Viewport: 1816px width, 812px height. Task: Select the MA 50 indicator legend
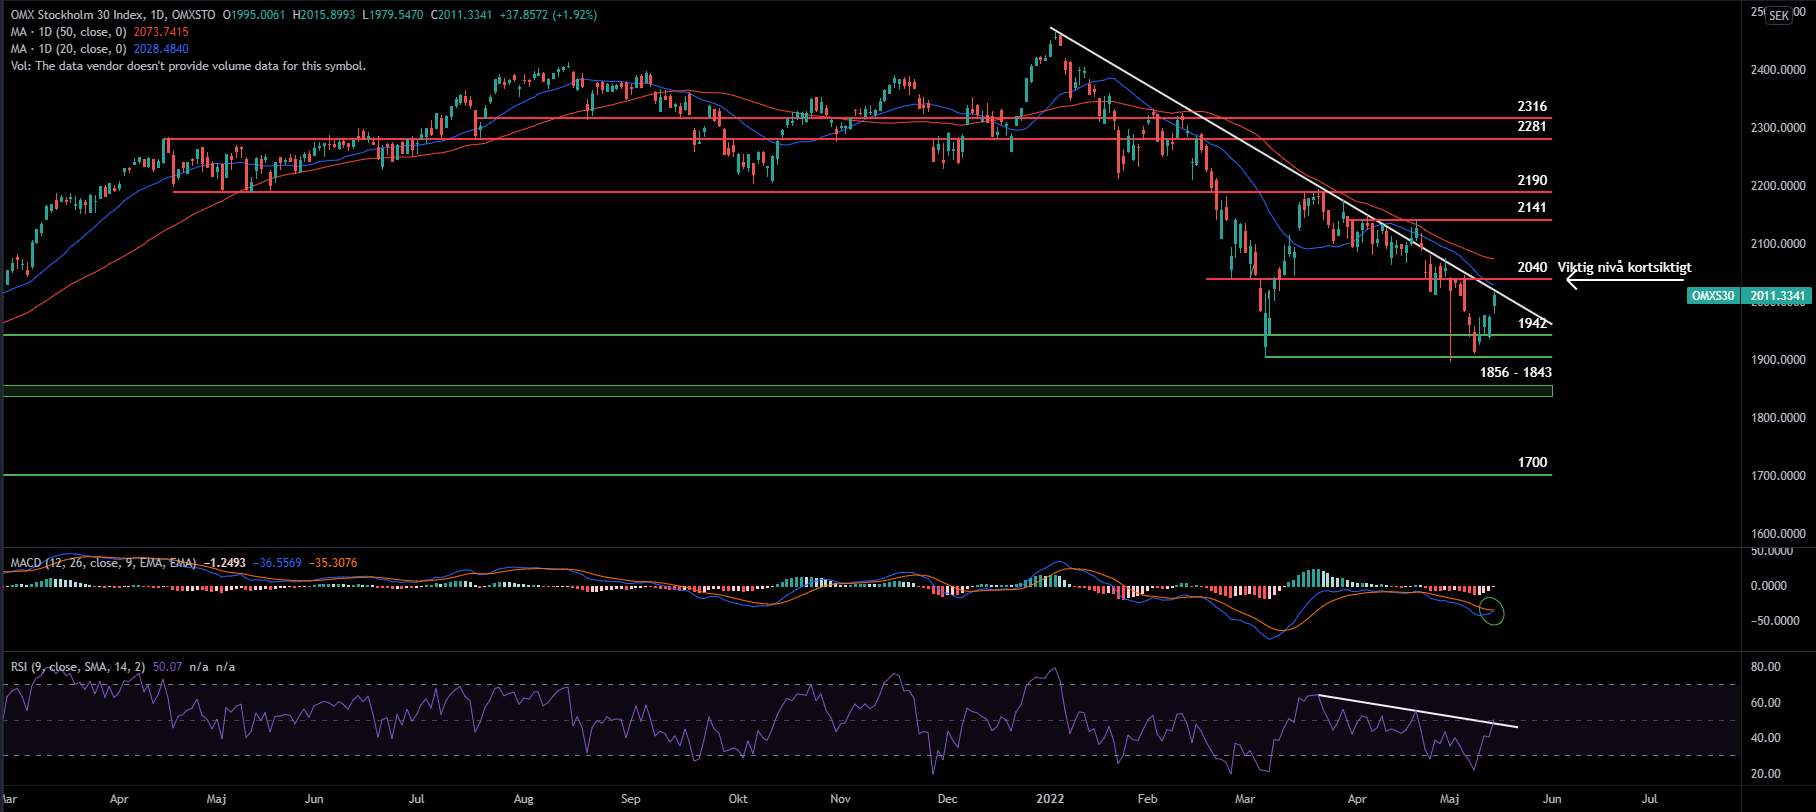point(70,32)
